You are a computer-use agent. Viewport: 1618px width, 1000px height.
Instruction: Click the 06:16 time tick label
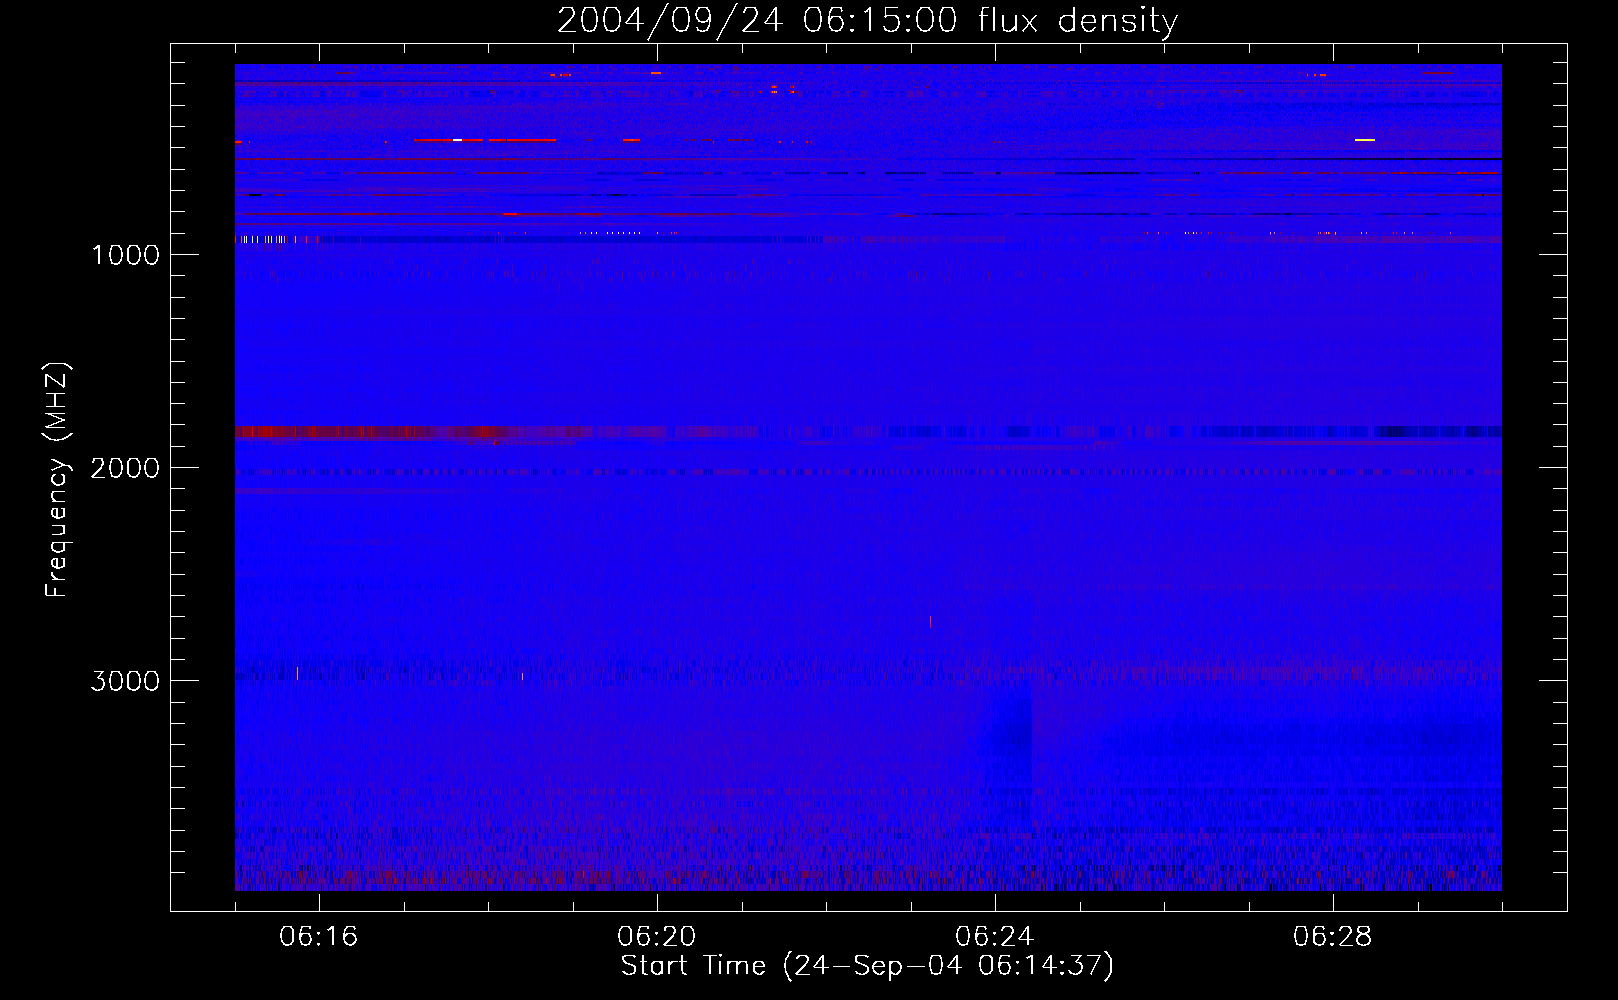(x=318, y=937)
